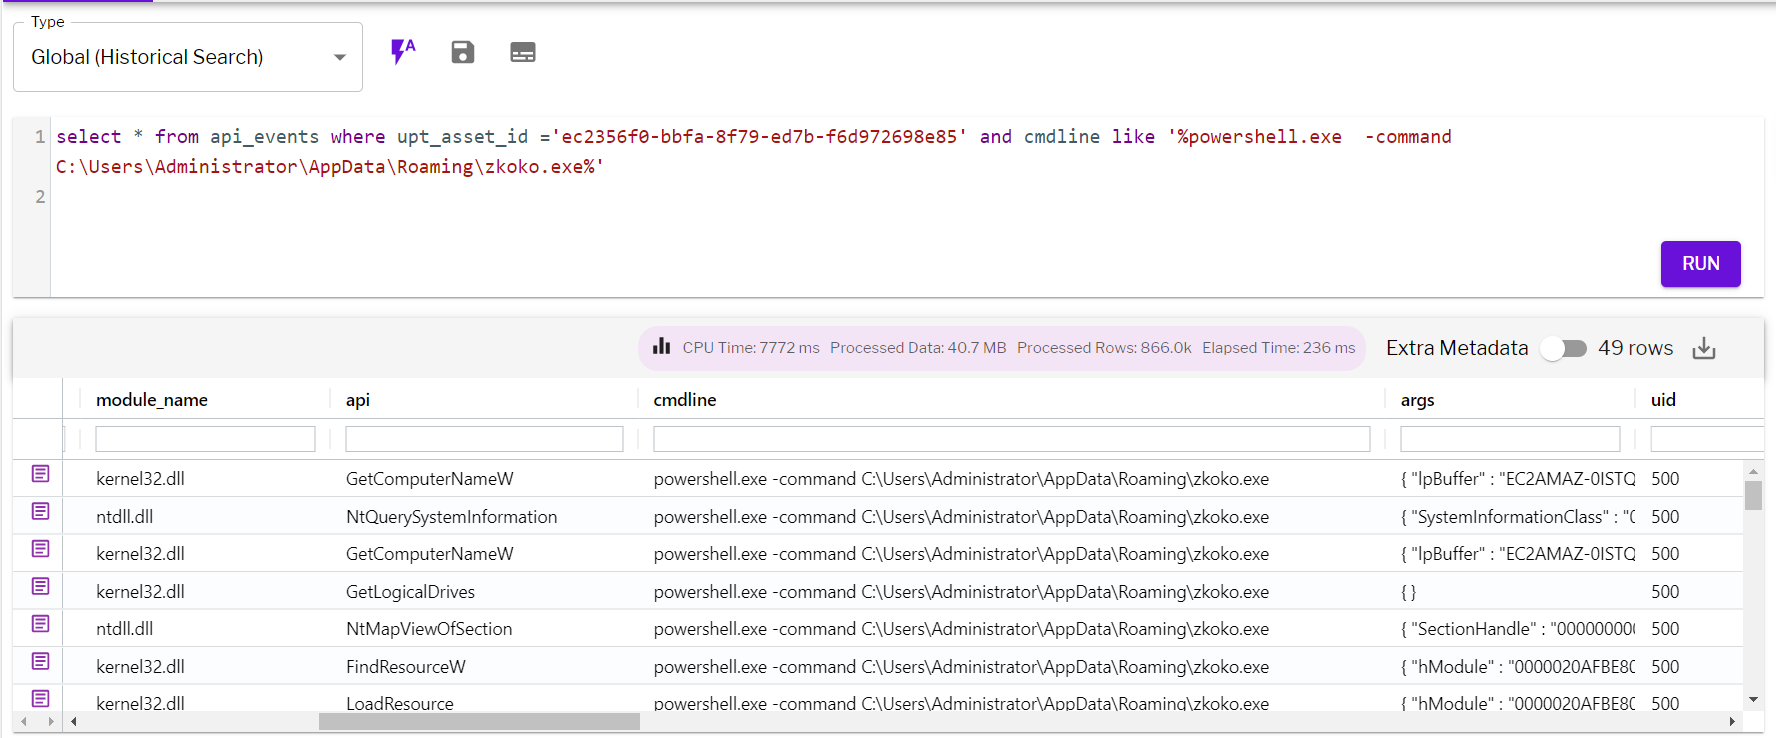This screenshot has width=1776, height=738.
Task: Click the cmdline column header
Action: coord(685,400)
